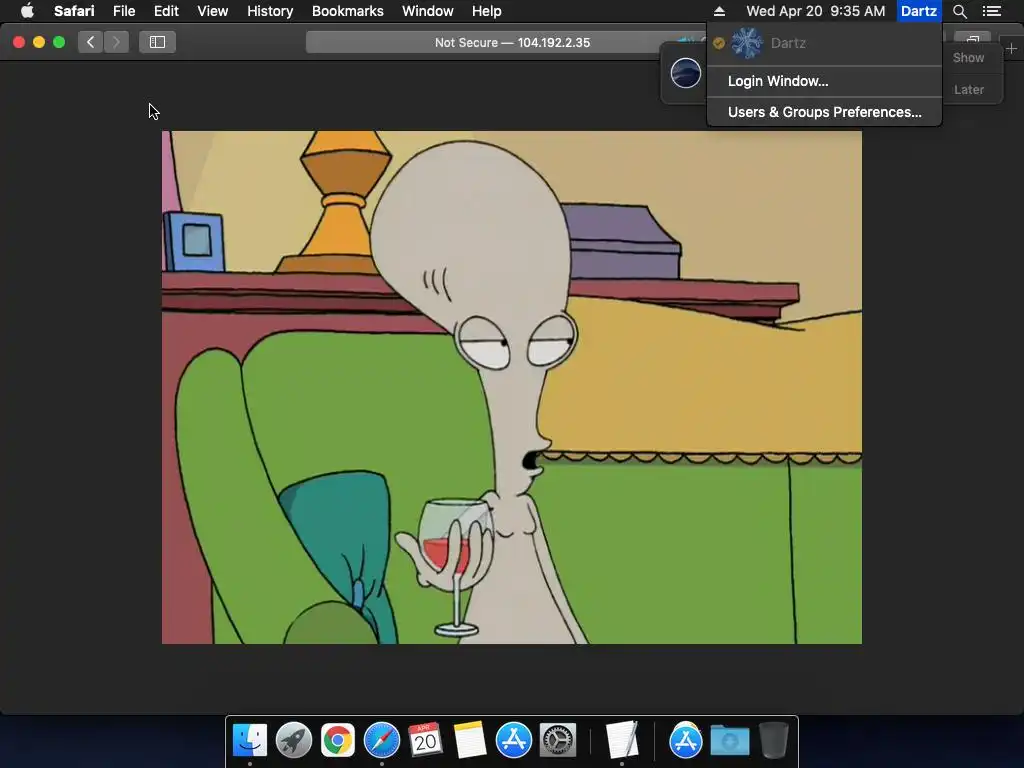Open the View menu

212,11
